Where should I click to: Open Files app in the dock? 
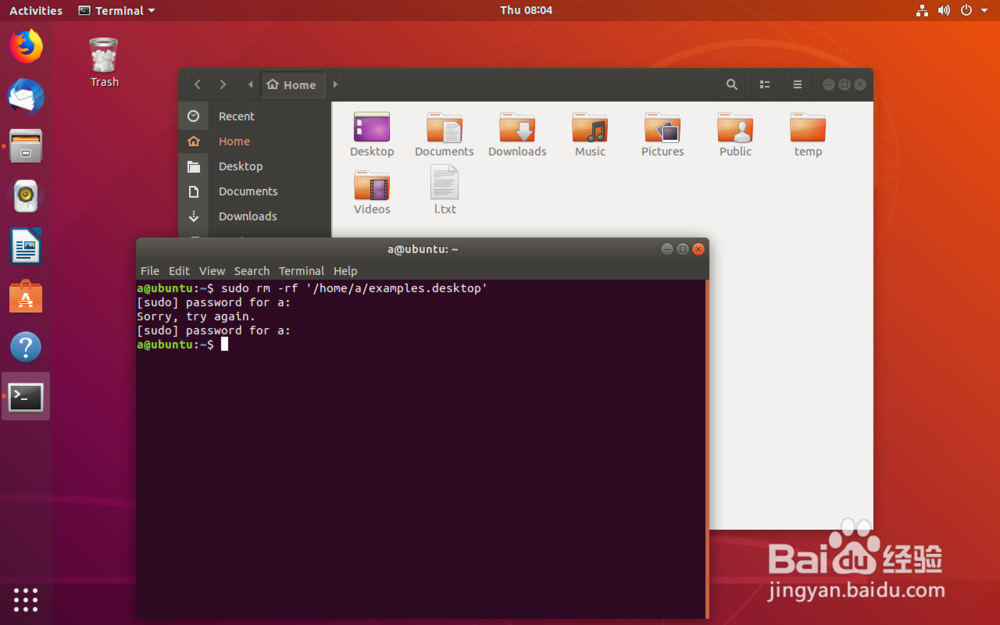click(26, 146)
